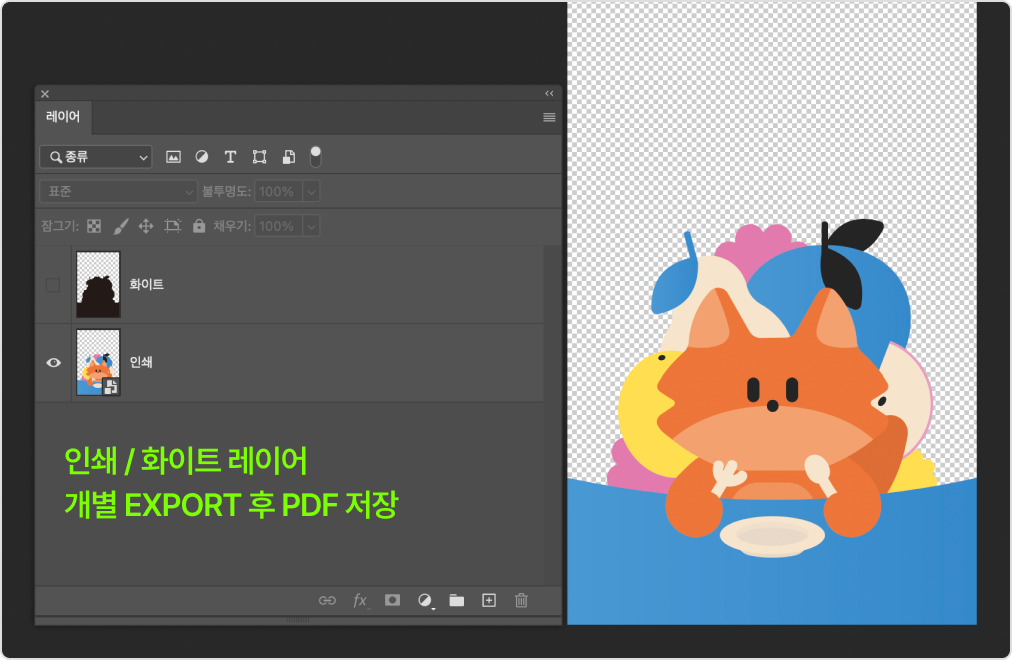Create a new layer group folder

(x=456, y=600)
